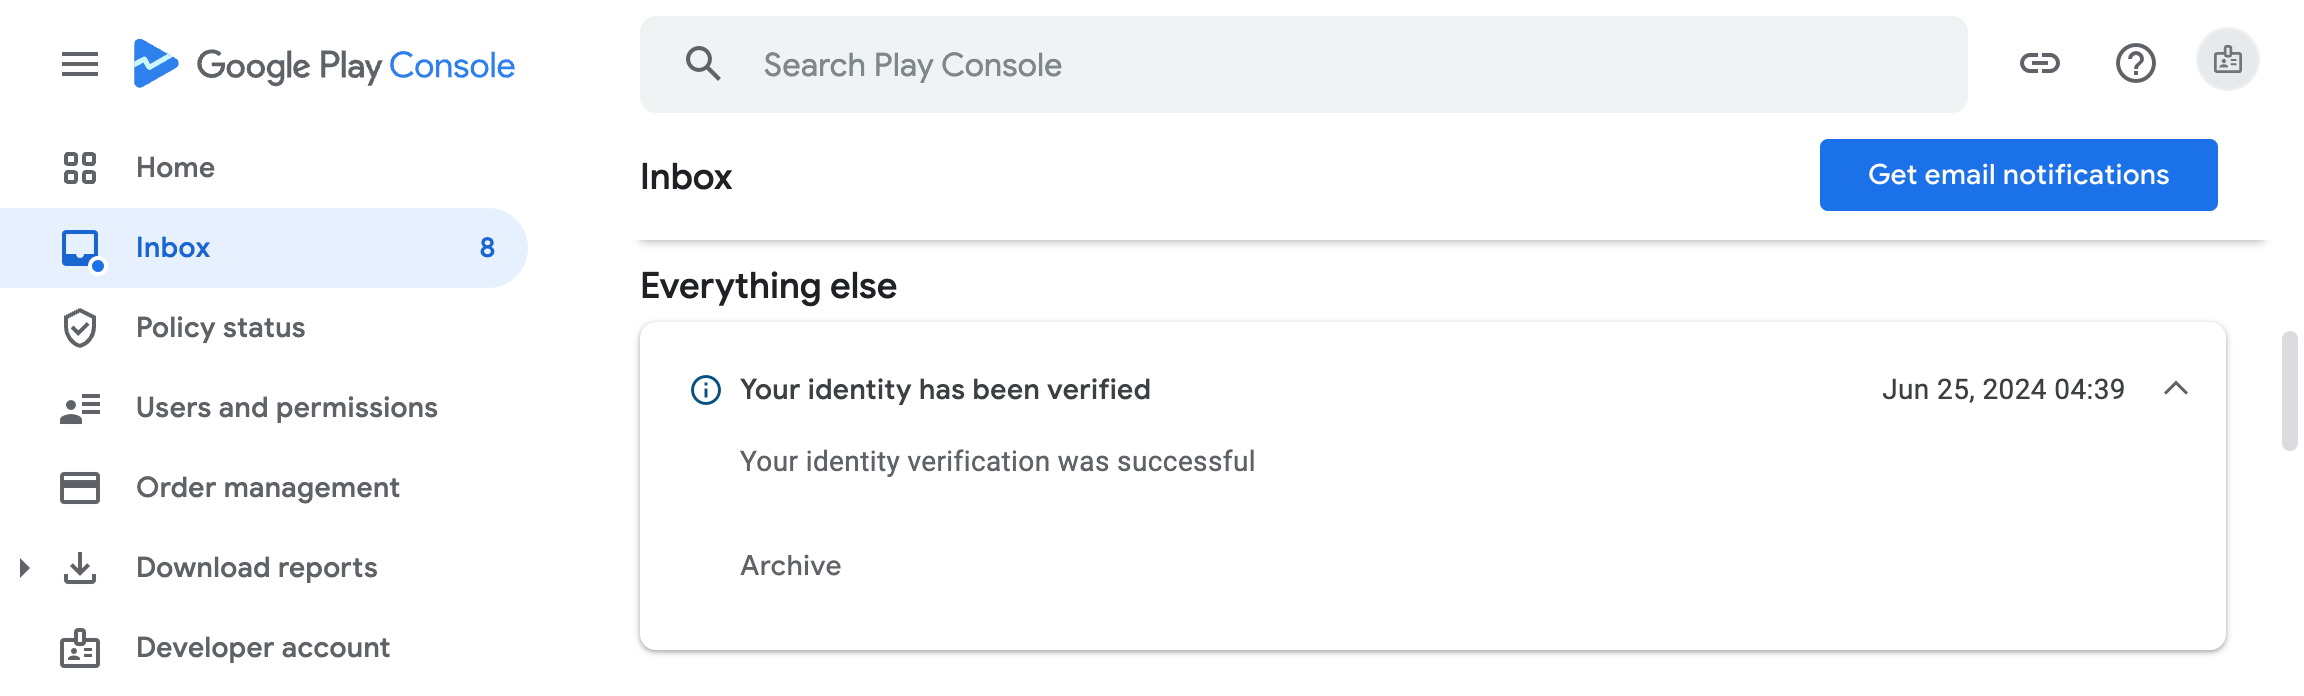Open the copy link icon in the header
The width and height of the screenshot is (2304, 696).
[x=2038, y=63]
